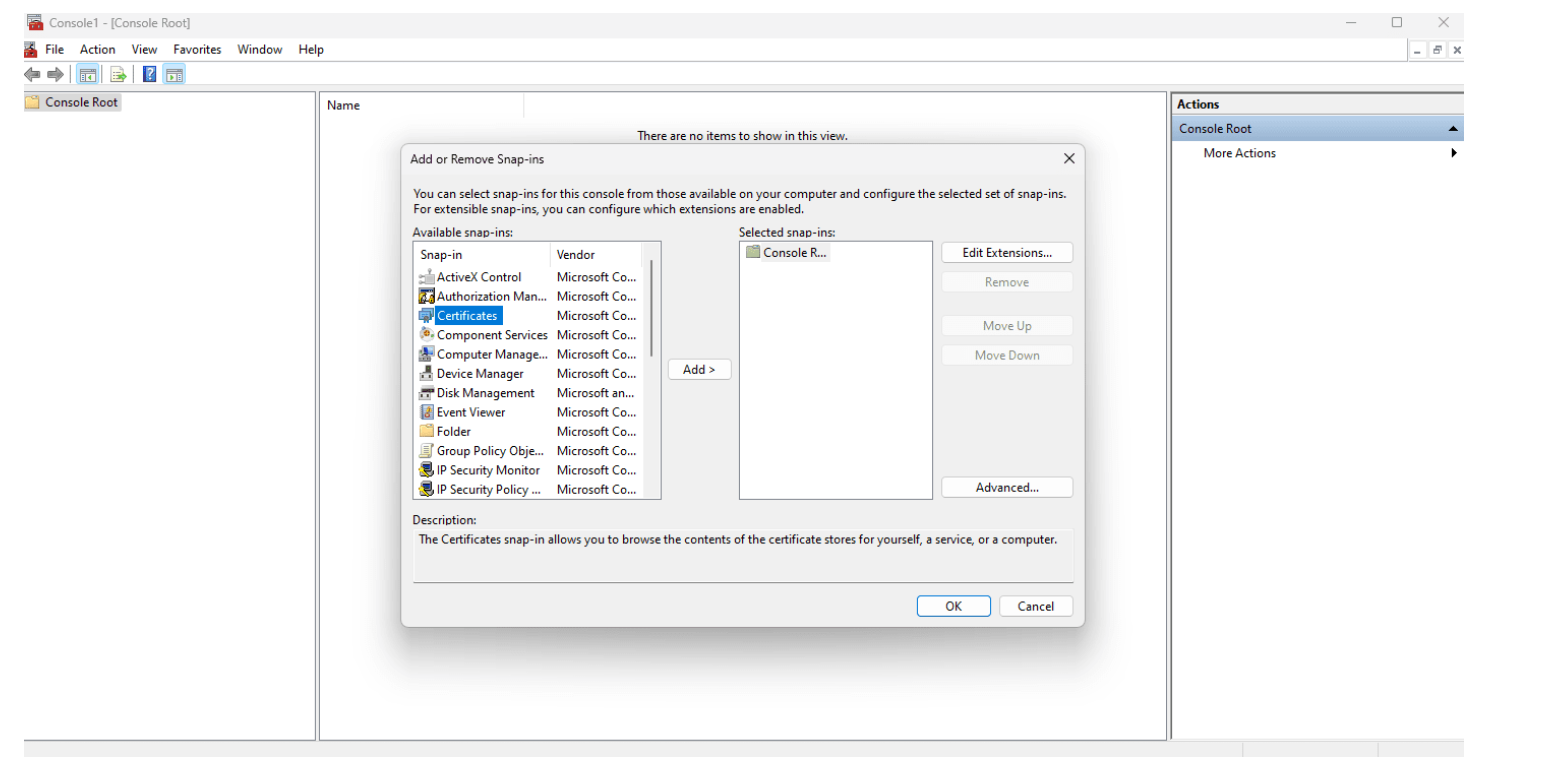Collapse the Console Root actions section
Screen dimensions: 1555x773
pyautogui.click(x=1453, y=129)
